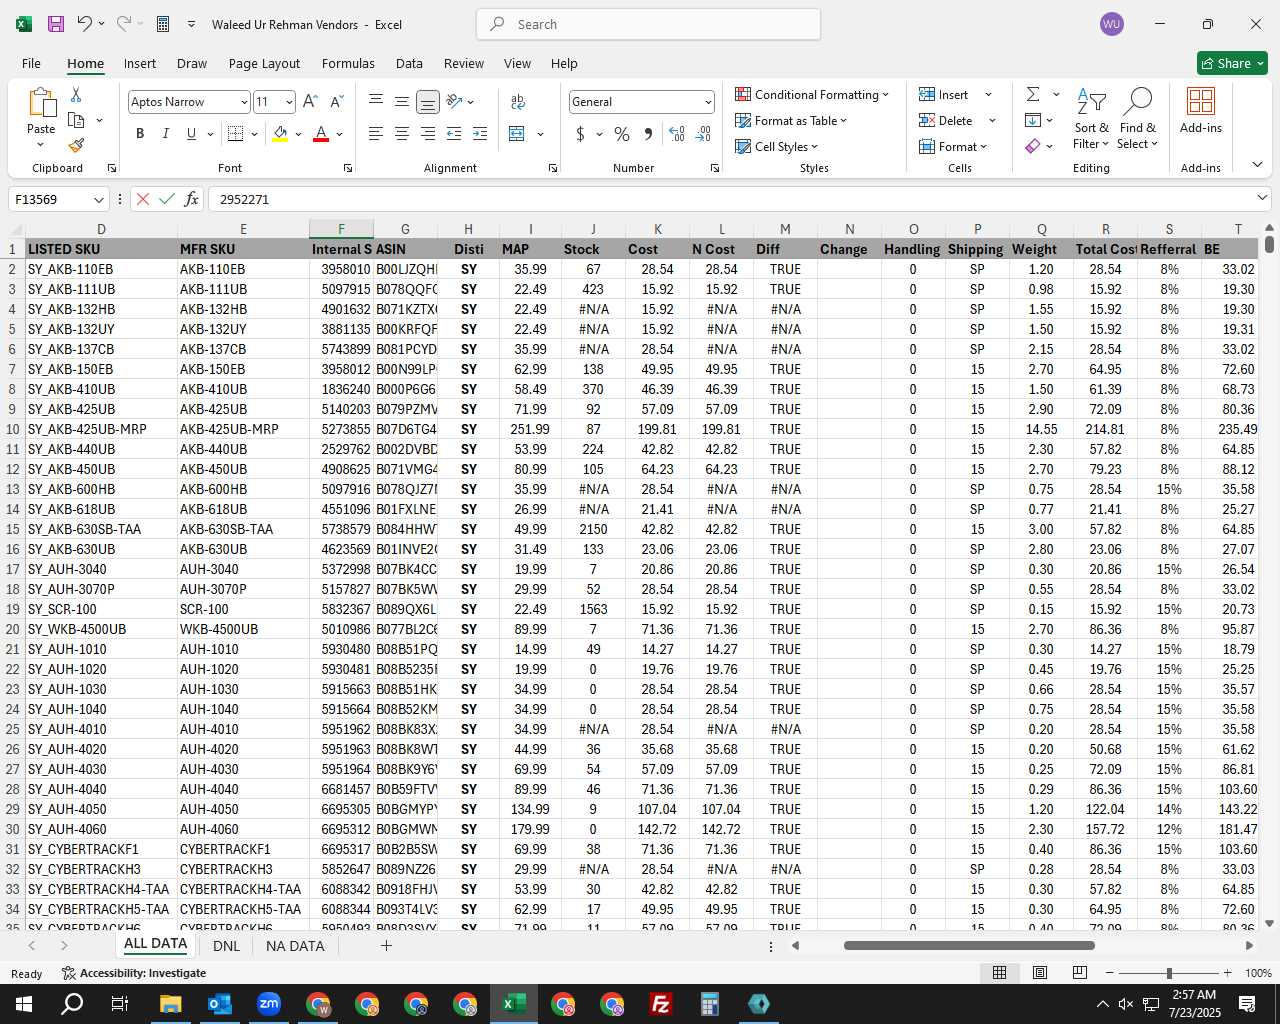Toggle Bottom Align alignment
Screen dimensions: 1280x1024
(x=427, y=102)
